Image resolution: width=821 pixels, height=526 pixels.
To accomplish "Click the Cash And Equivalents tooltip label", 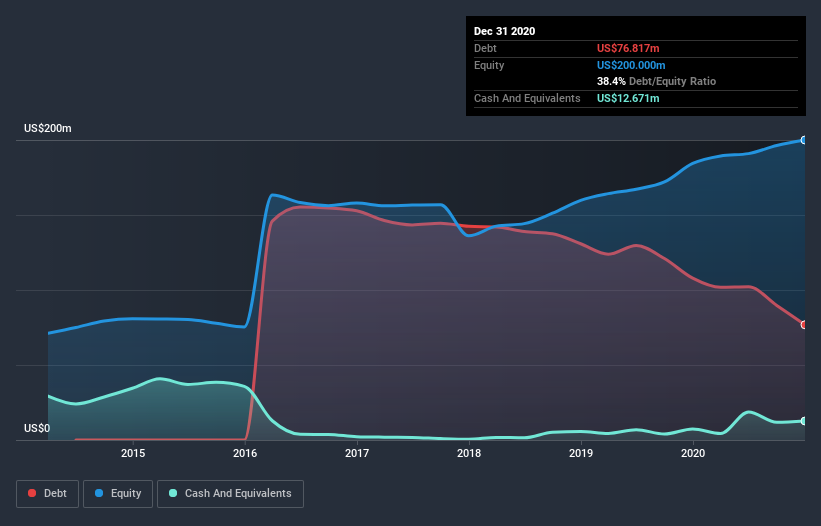I will point(527,98).
